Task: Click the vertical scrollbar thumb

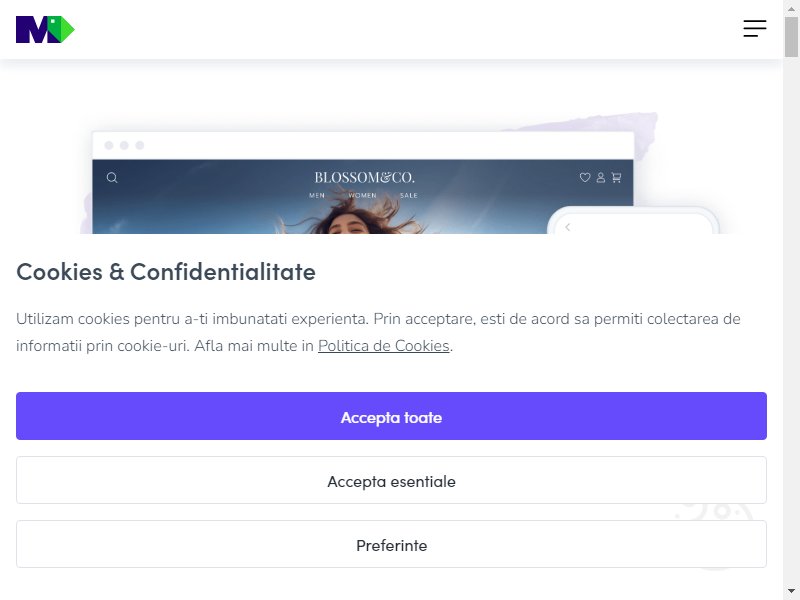Action: click(x=791, y=37)
